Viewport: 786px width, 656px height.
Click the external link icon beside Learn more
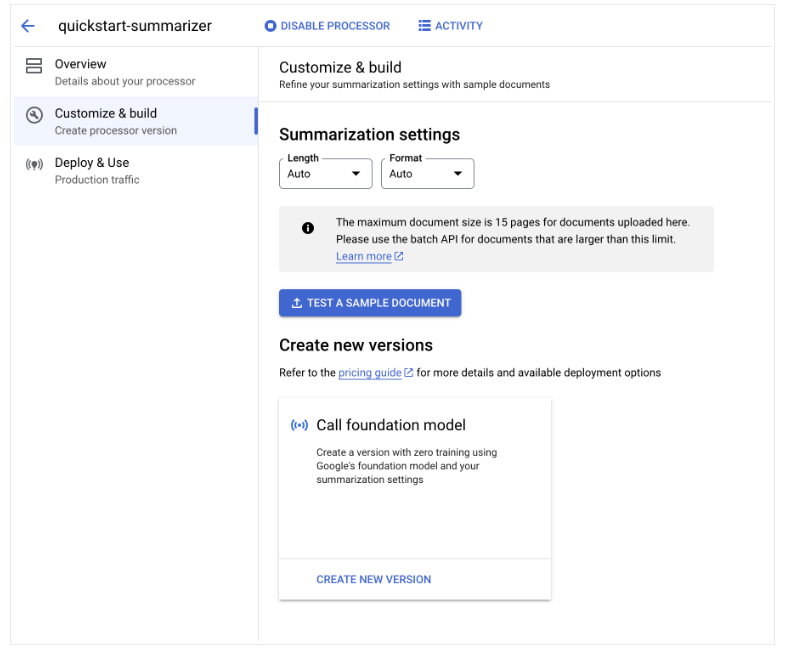click(399, 257)
